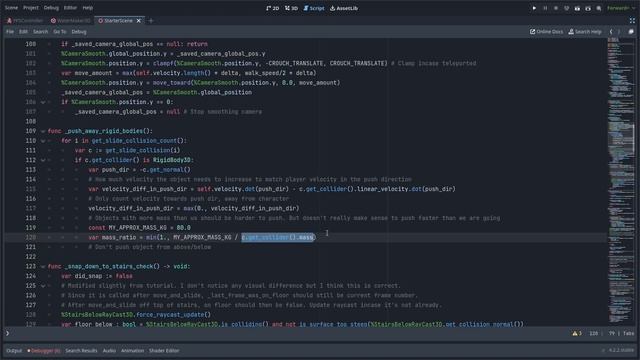Switch to the Script workspace
Screen dimensions: 640x360
(314, 8)
